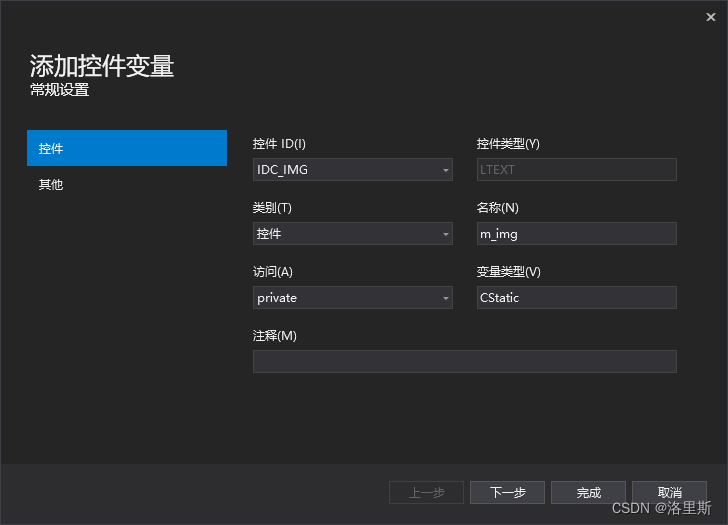
Task: Close the Add Control Variable dialog
Action: 710,17
